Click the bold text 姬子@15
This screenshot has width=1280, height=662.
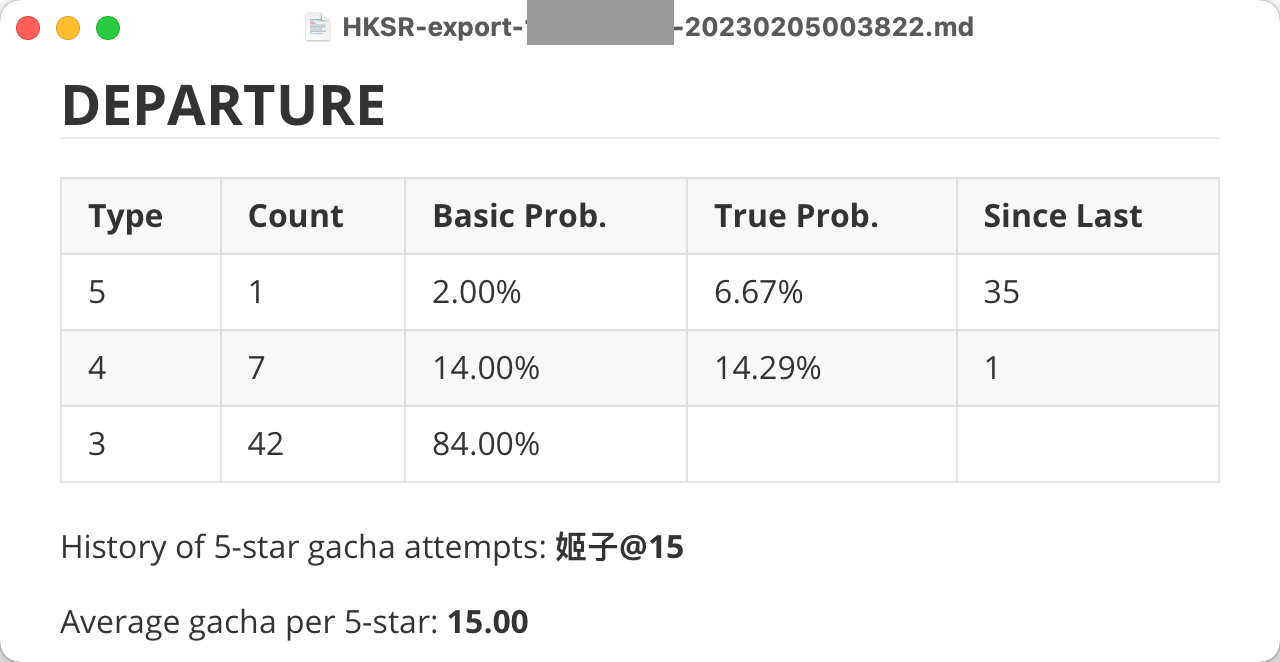click(x=620, y=547)
